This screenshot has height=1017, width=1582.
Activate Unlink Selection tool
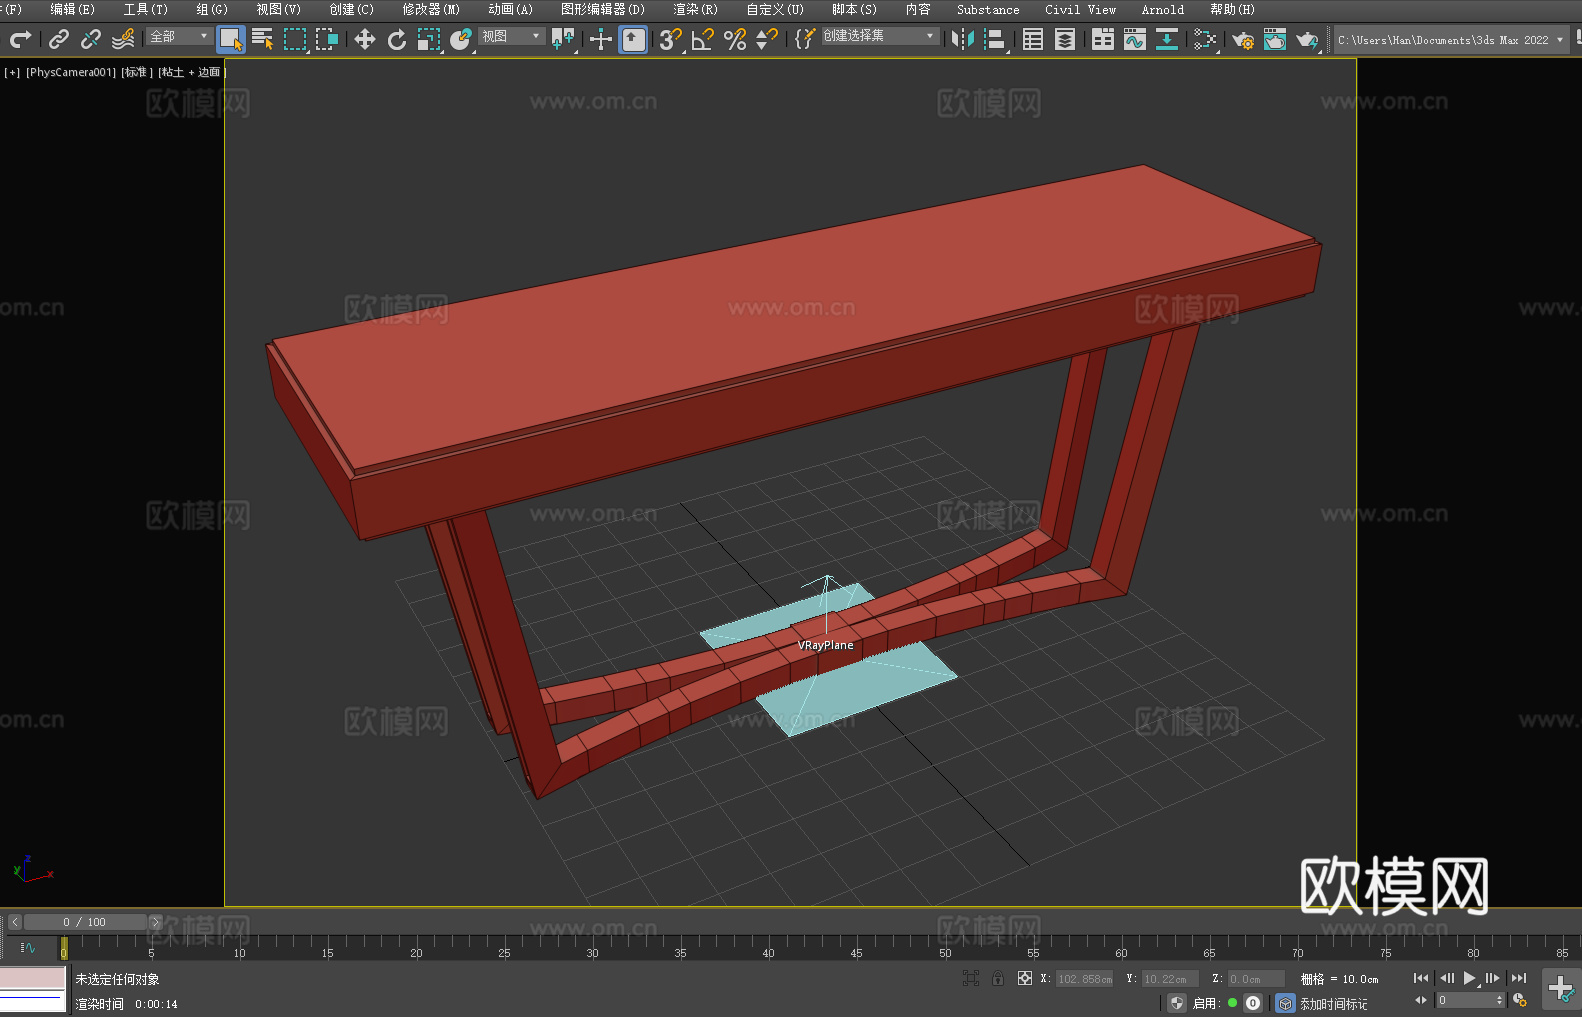(x=91, y=39)
